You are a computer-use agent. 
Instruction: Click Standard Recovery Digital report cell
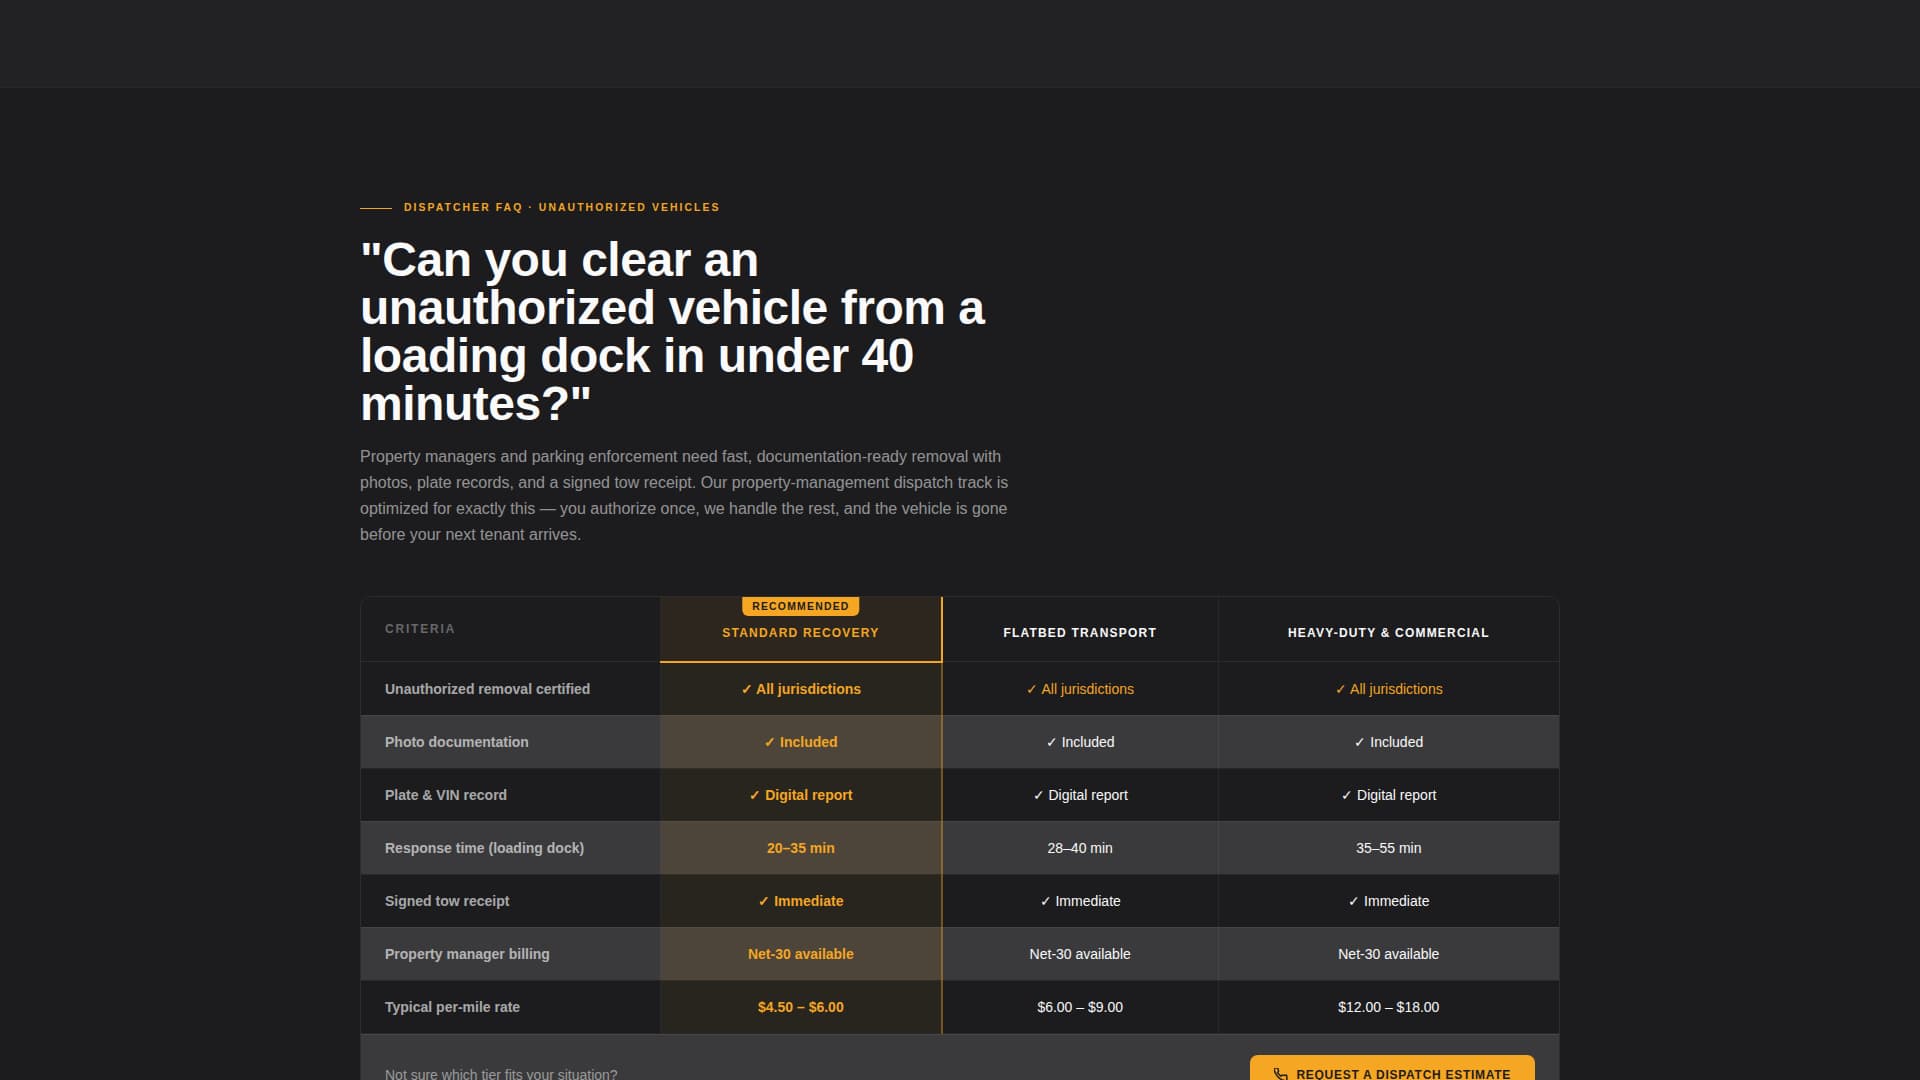point(800,795)
